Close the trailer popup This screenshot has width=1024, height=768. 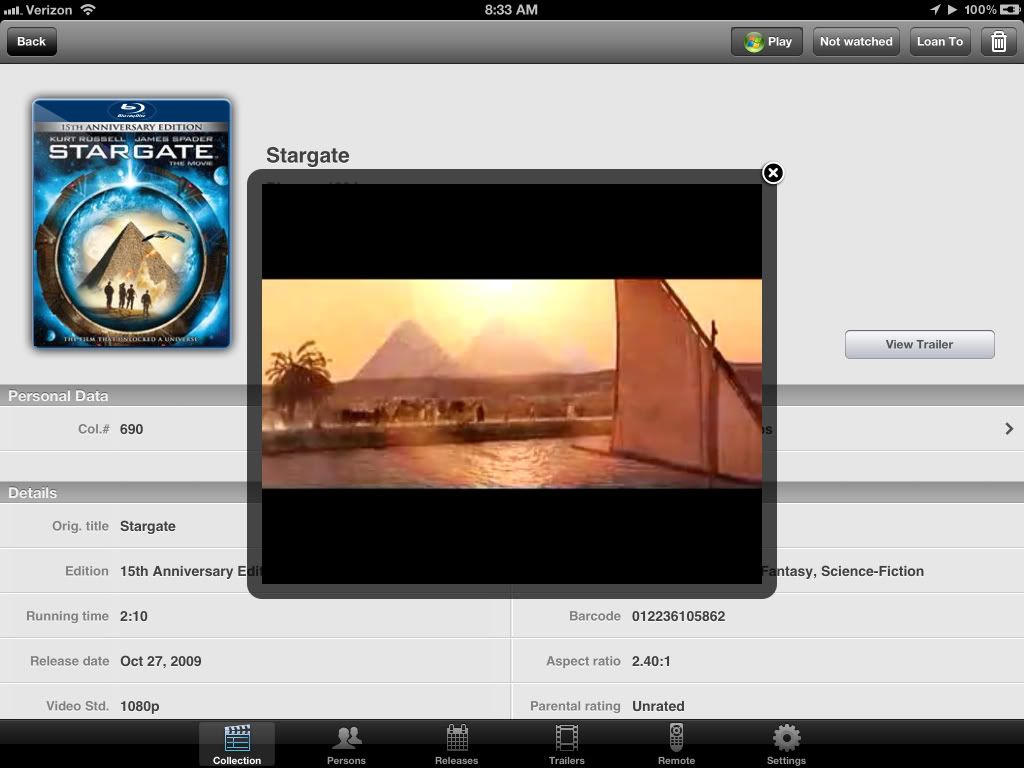[773, 173]
